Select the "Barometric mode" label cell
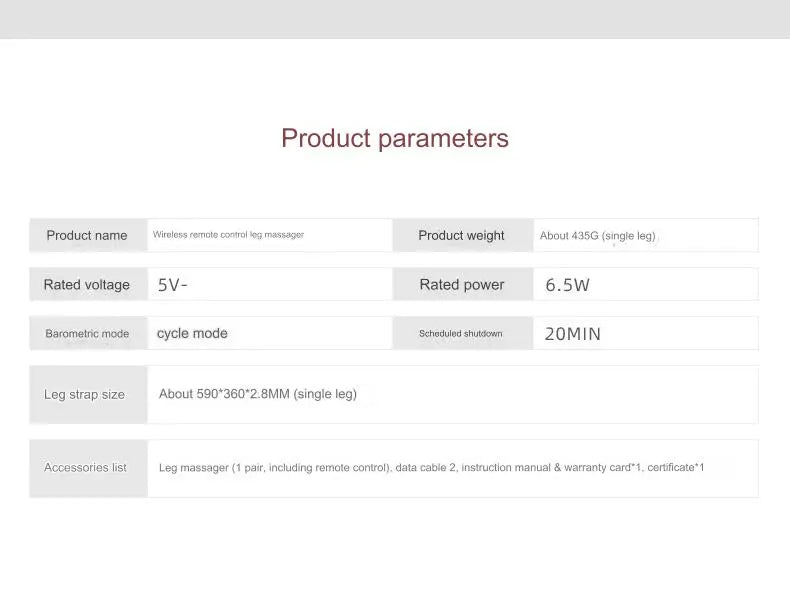 pos(87,334)
